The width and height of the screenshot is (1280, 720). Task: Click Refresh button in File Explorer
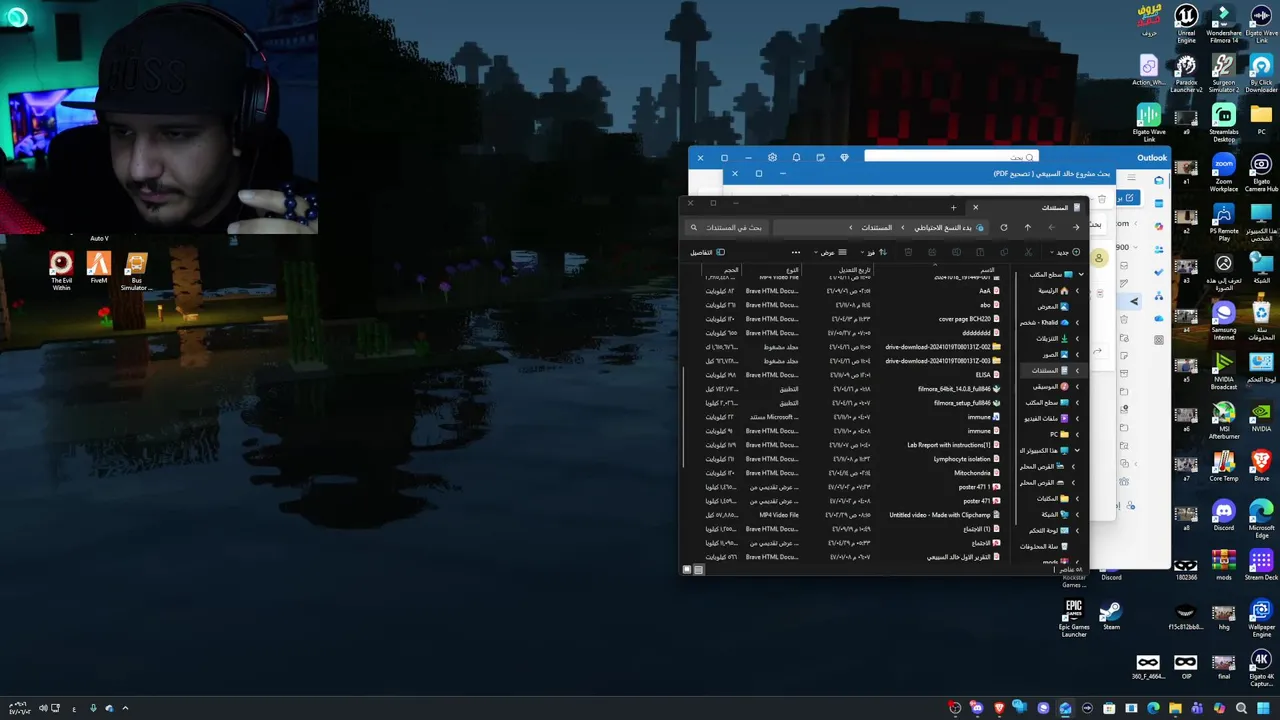1004,228
